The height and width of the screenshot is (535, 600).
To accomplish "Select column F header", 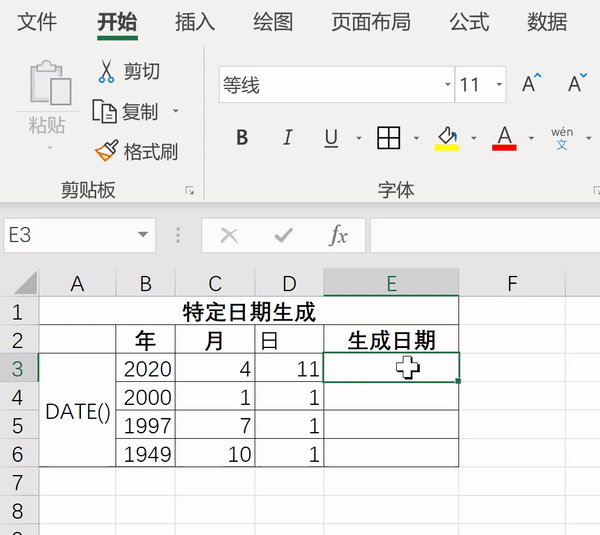I will click(512, 283).
